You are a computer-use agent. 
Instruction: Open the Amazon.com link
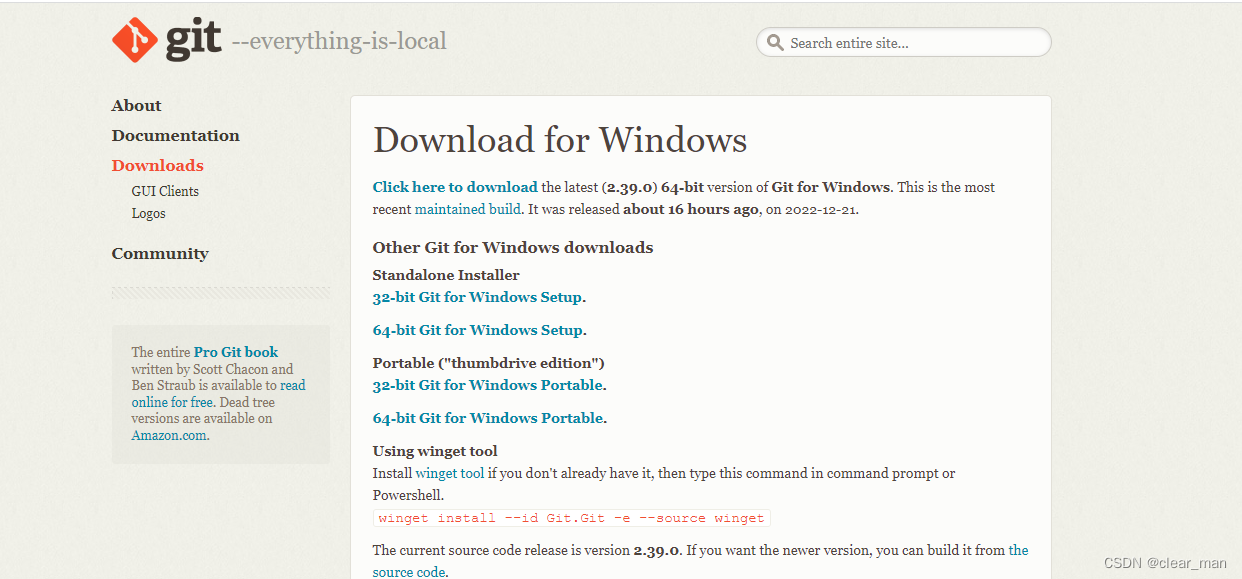coord(169,435)
